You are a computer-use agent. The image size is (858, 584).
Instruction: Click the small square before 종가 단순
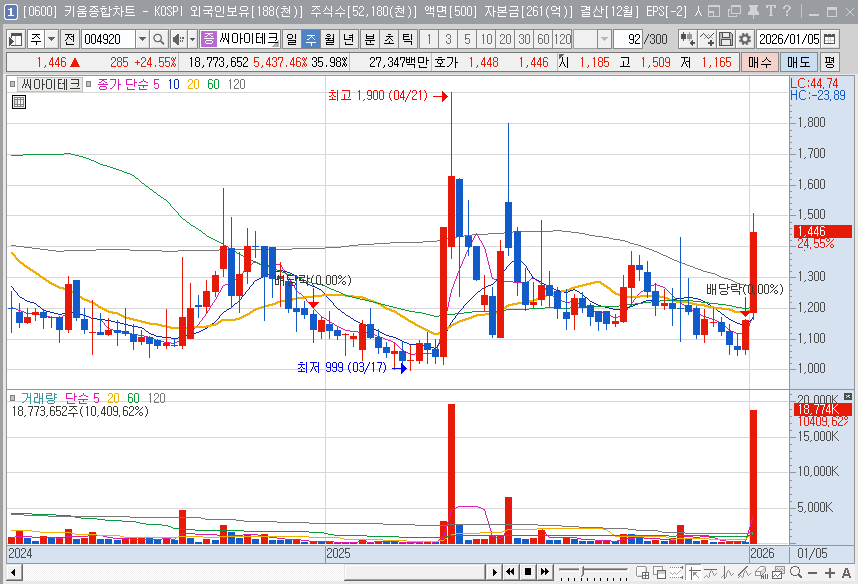click(x=89, y=84)
